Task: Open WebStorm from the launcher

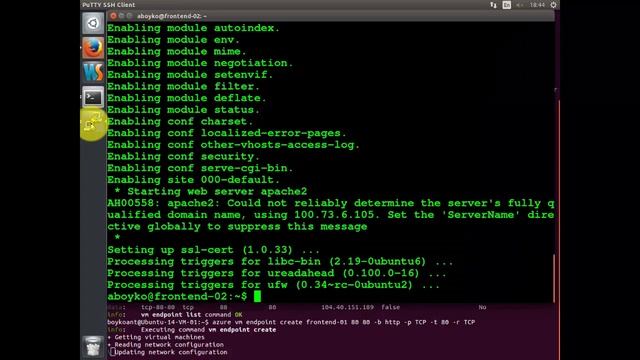Action: (93, 73)
